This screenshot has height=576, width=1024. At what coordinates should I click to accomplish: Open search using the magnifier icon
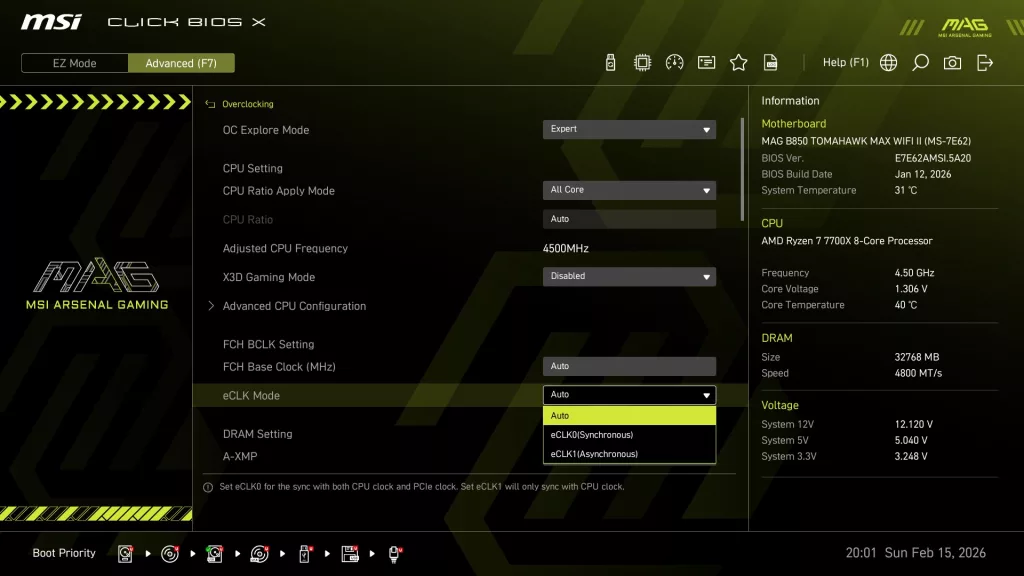pos(920,62)
